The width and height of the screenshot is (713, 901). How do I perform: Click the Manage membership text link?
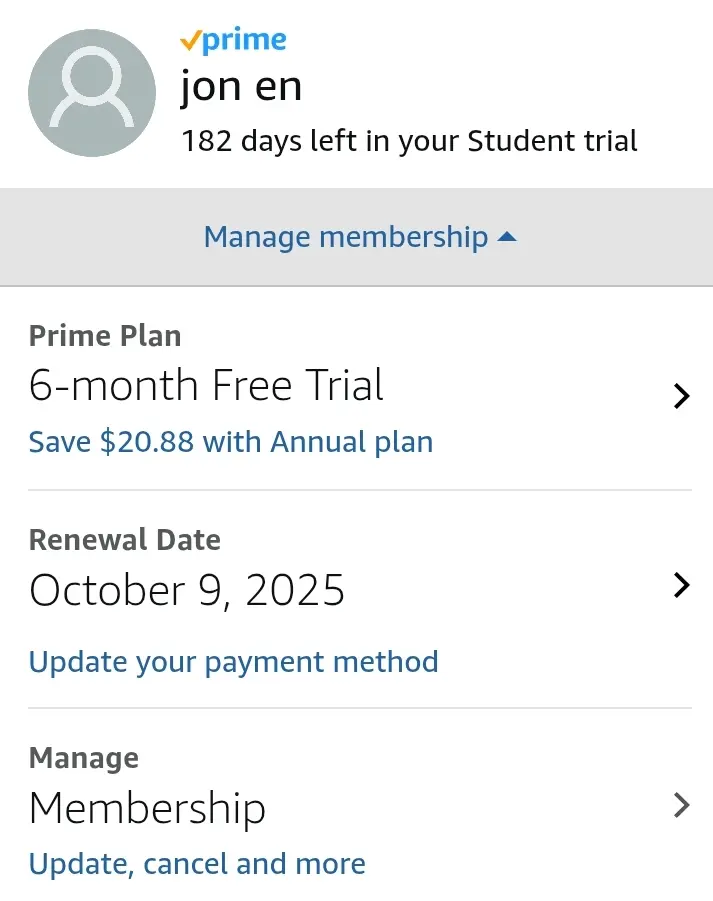coord(346,237)
